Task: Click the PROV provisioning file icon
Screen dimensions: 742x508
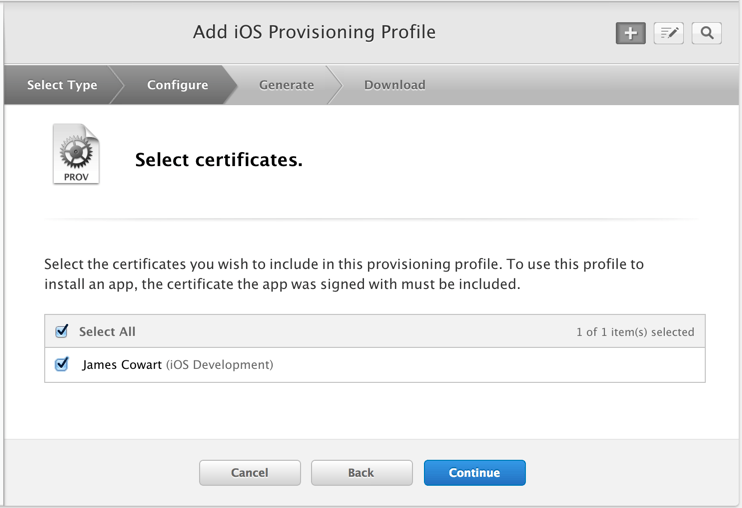Action: click(76, 155)
